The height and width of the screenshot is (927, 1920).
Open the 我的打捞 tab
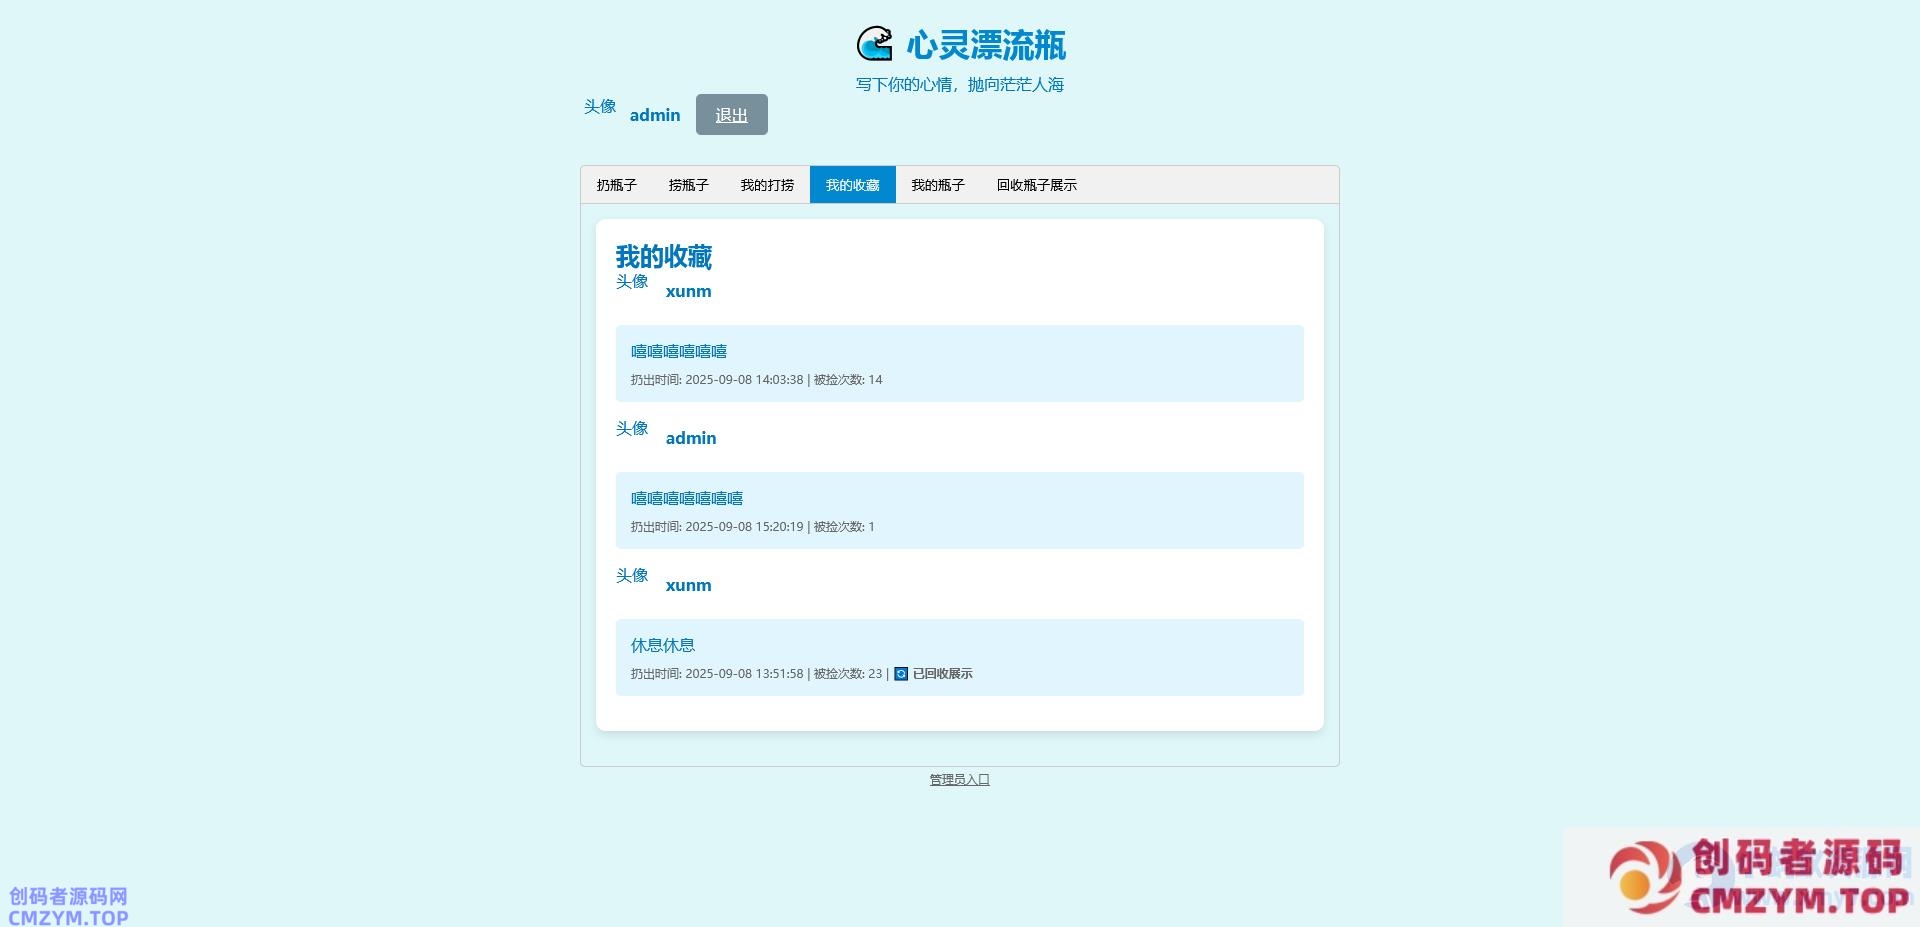click(x=767, y=185)
